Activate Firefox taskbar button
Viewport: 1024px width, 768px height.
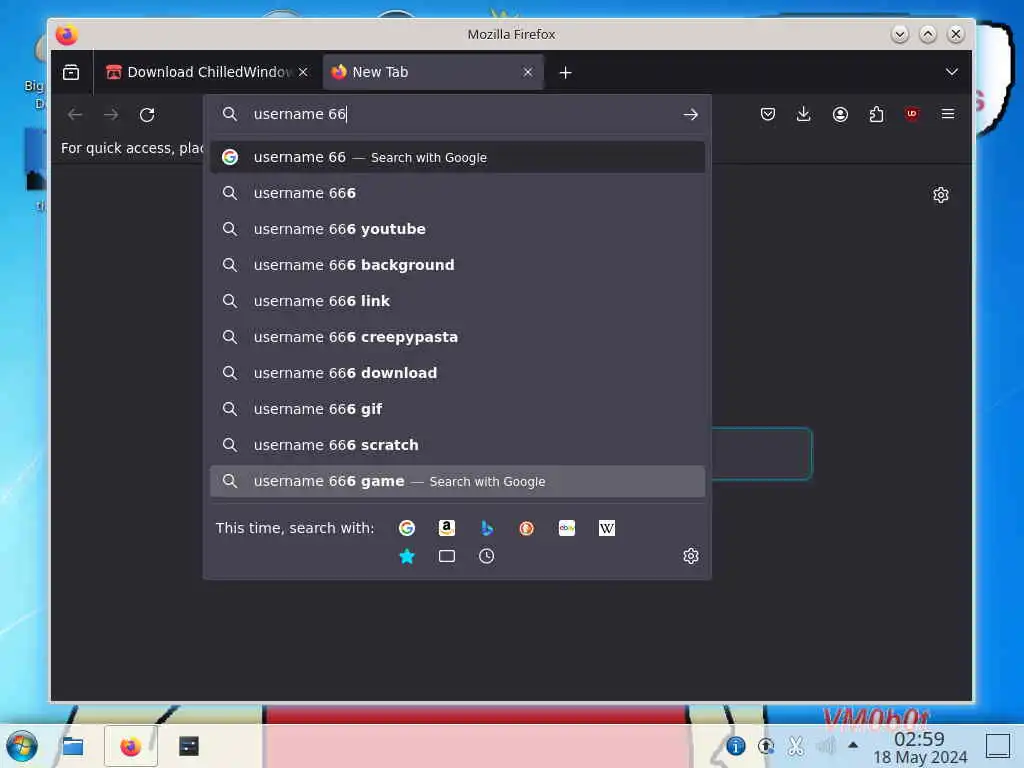(x=131, y=746)
